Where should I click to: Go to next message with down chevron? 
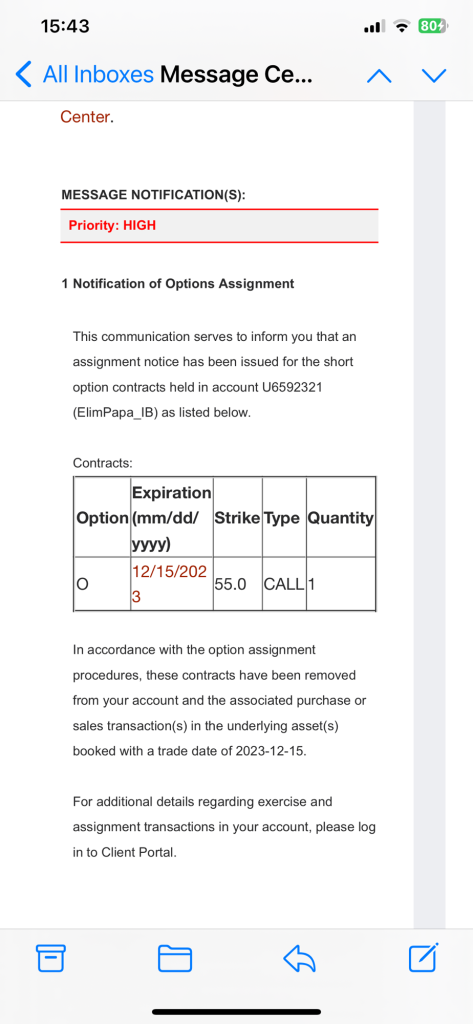434,76
